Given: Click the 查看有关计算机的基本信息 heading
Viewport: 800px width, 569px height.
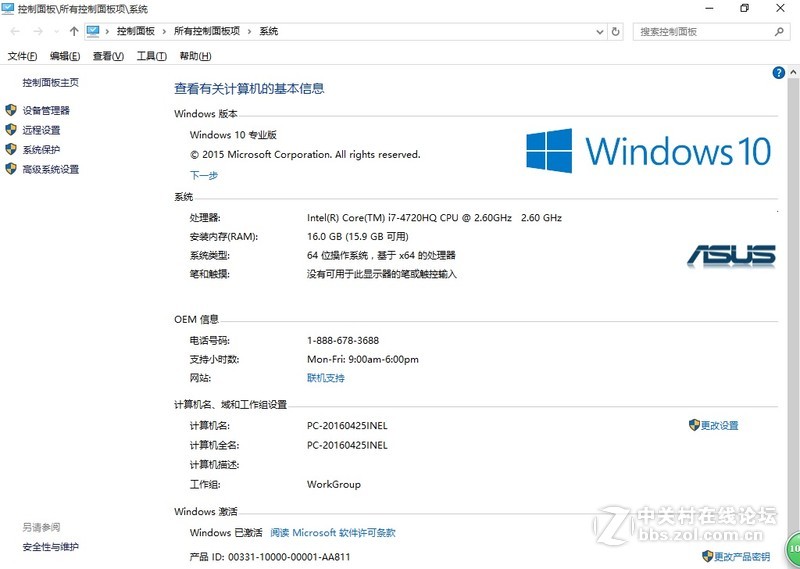Looking at the screenshot, I should pyautogui.click(x=249, y=89).
